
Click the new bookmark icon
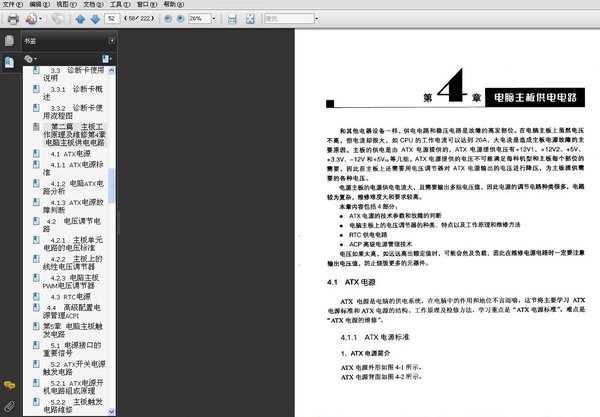tap(106, 59)
